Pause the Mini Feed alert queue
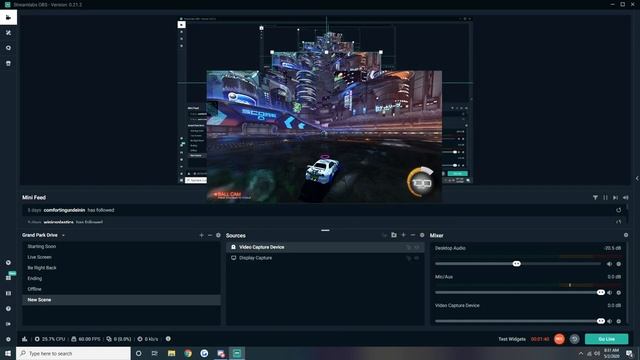Viewport: 640px width, 360px height. [x=605, y=198]
